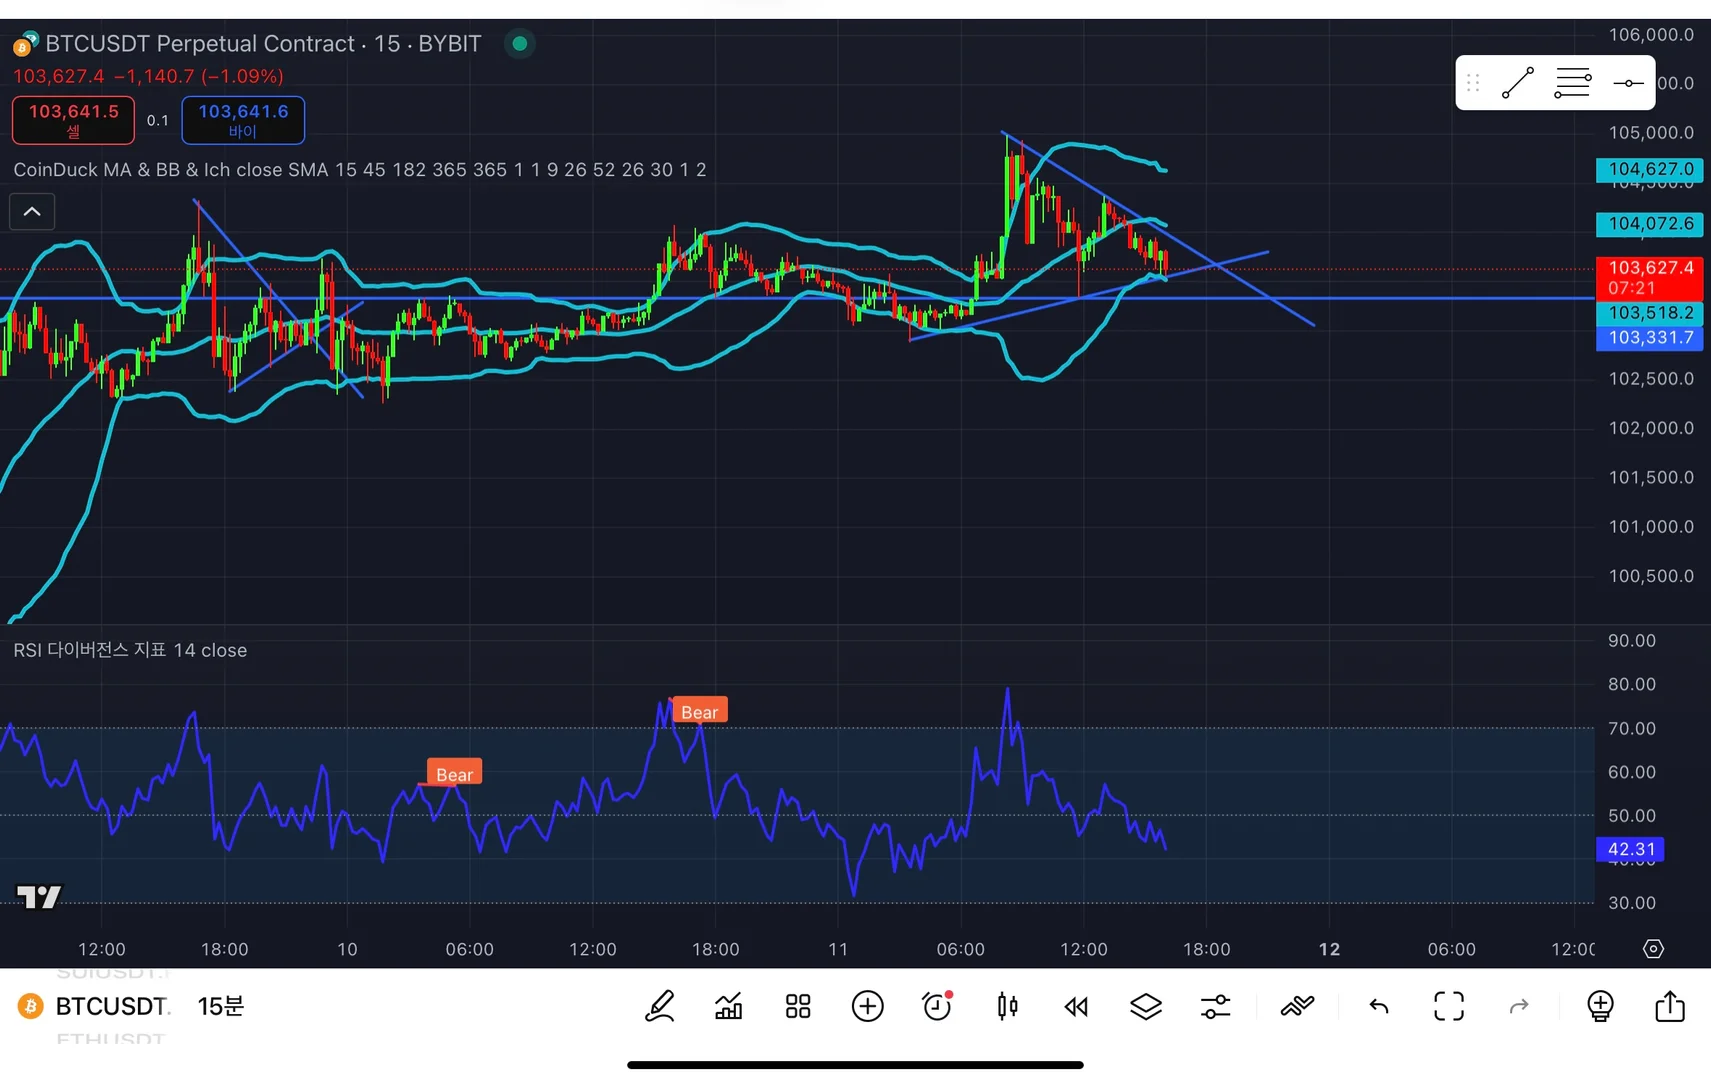Tap the RSI axis label 70.00
Viewport: 1711px width, 1080px height.
tap(1632, 729)
